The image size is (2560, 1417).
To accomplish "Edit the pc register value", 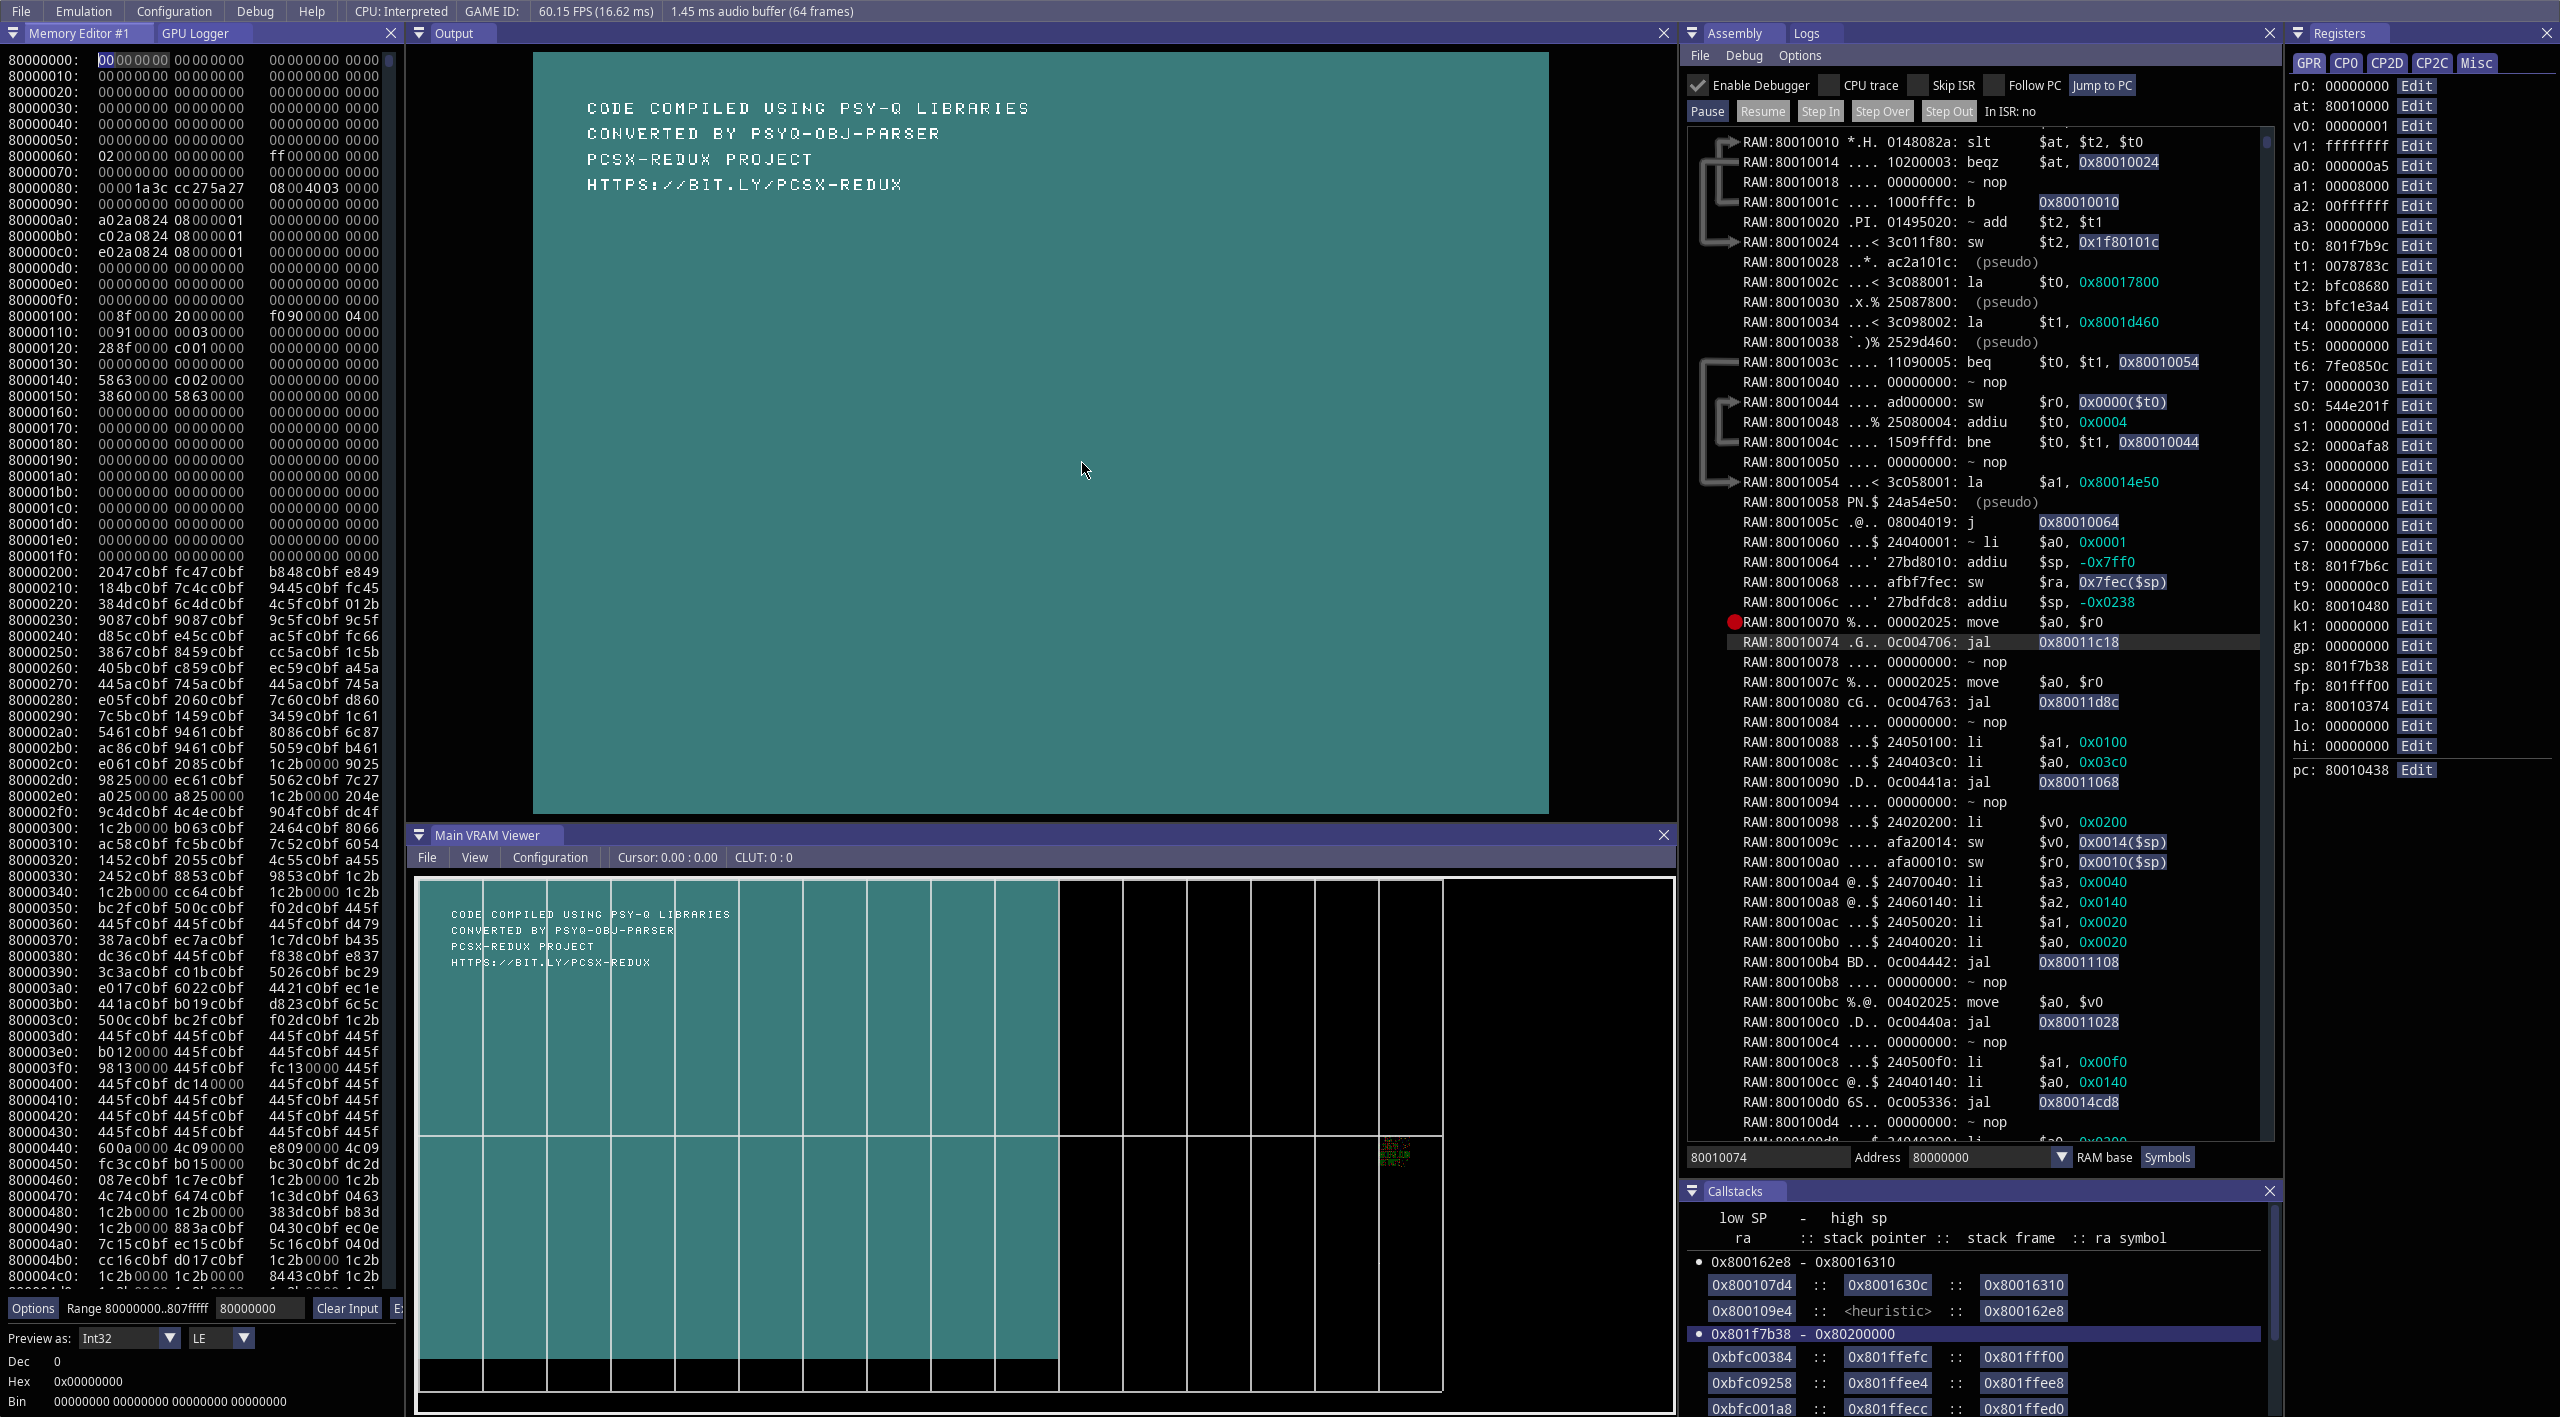I will pyautogui.click(x=2416, y=770).
